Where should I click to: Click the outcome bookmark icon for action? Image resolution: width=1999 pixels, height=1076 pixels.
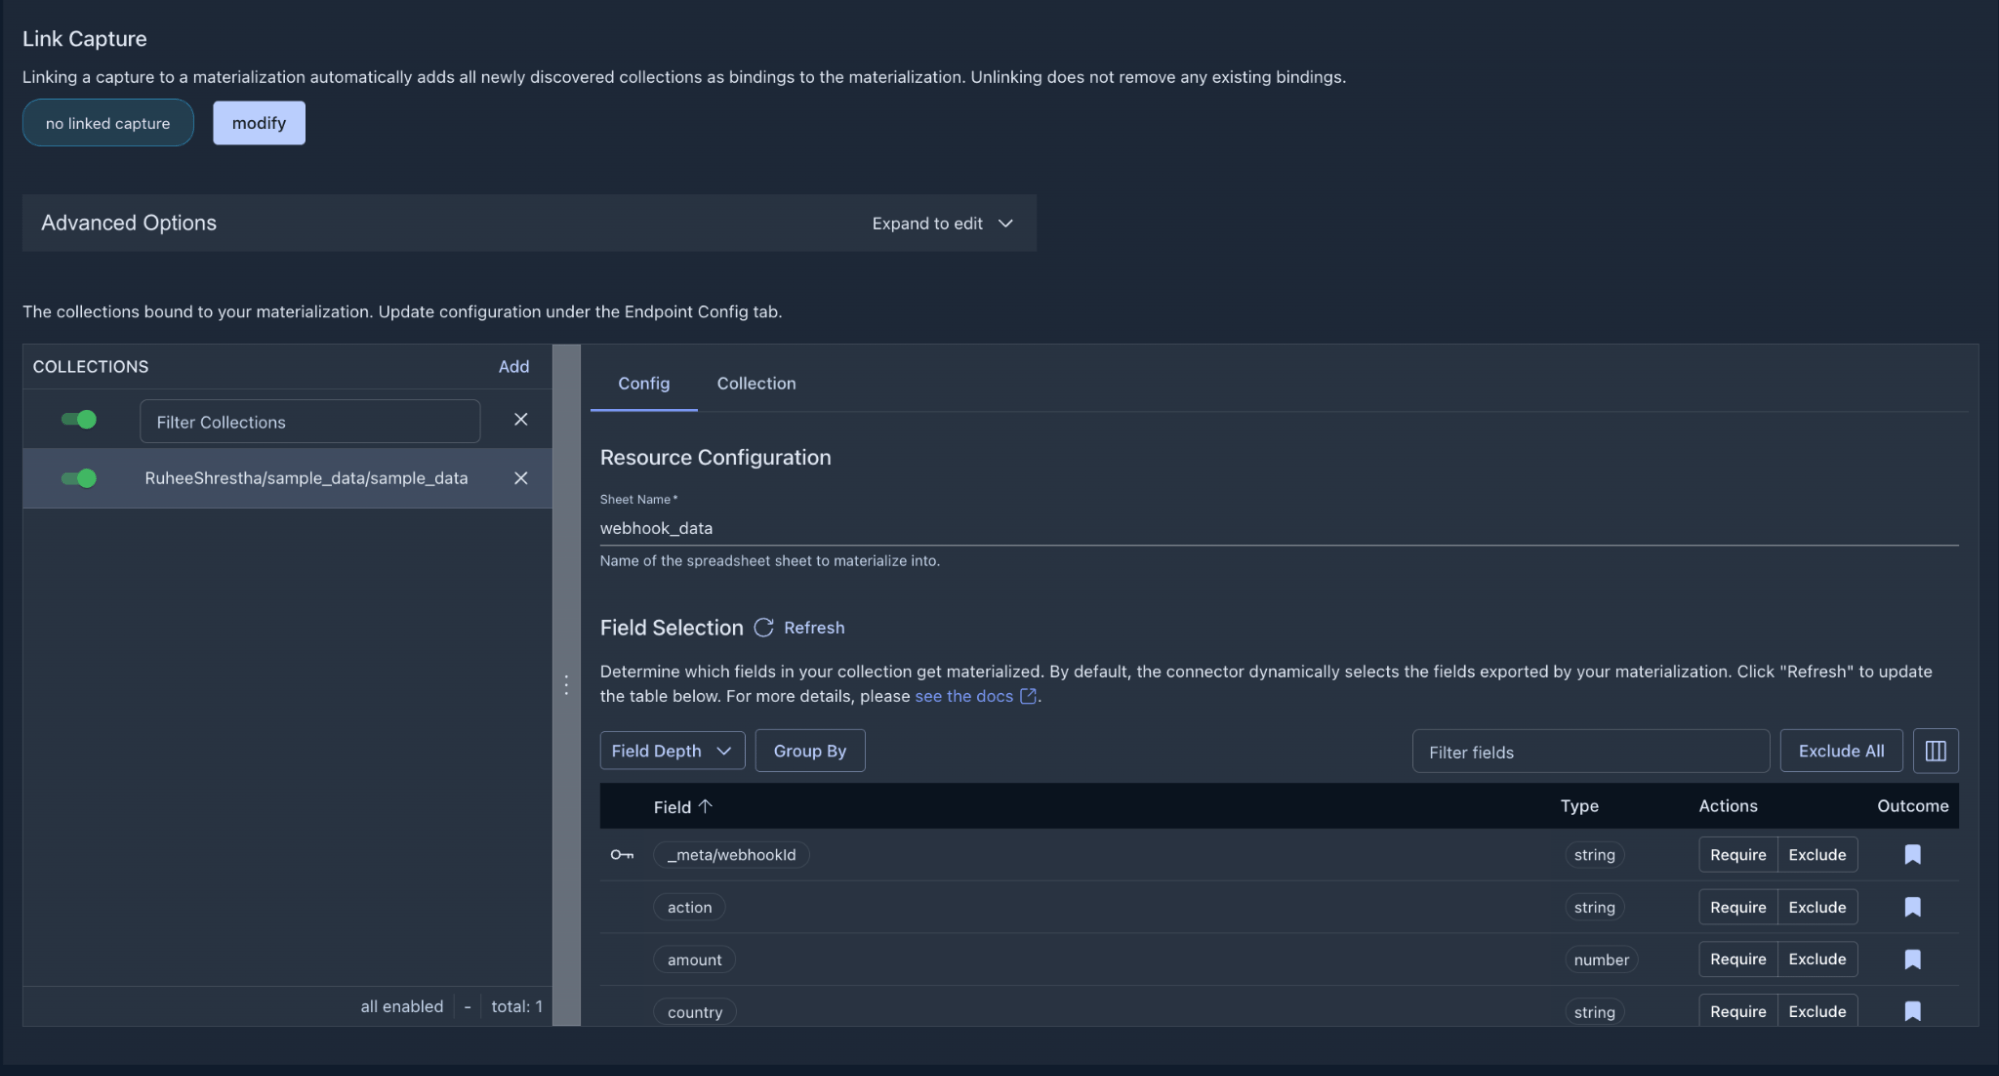click(x=1912, y=907)
